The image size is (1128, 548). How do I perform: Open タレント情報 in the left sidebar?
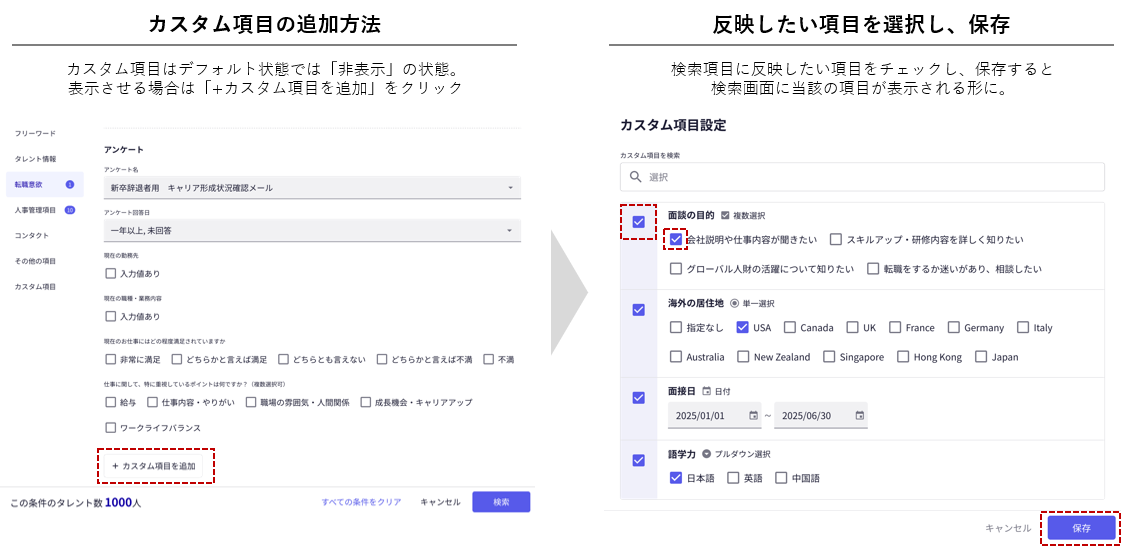(x=36, y=159)
